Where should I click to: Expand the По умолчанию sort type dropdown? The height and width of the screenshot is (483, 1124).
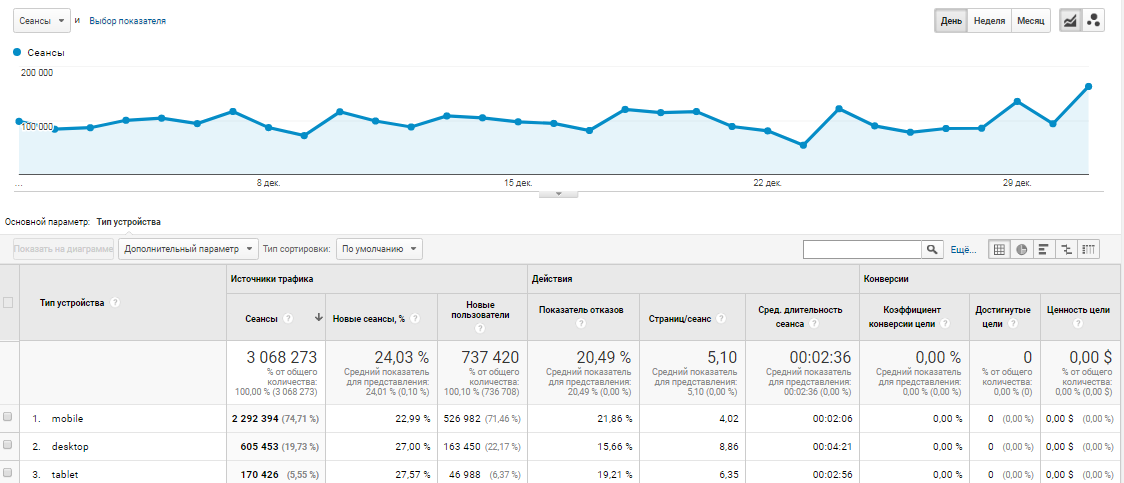(379, 248)
